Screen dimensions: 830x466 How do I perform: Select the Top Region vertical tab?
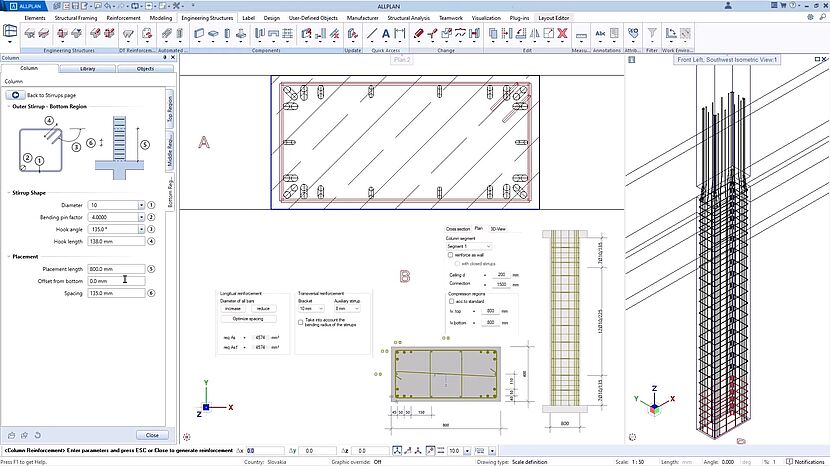point(171,108)
